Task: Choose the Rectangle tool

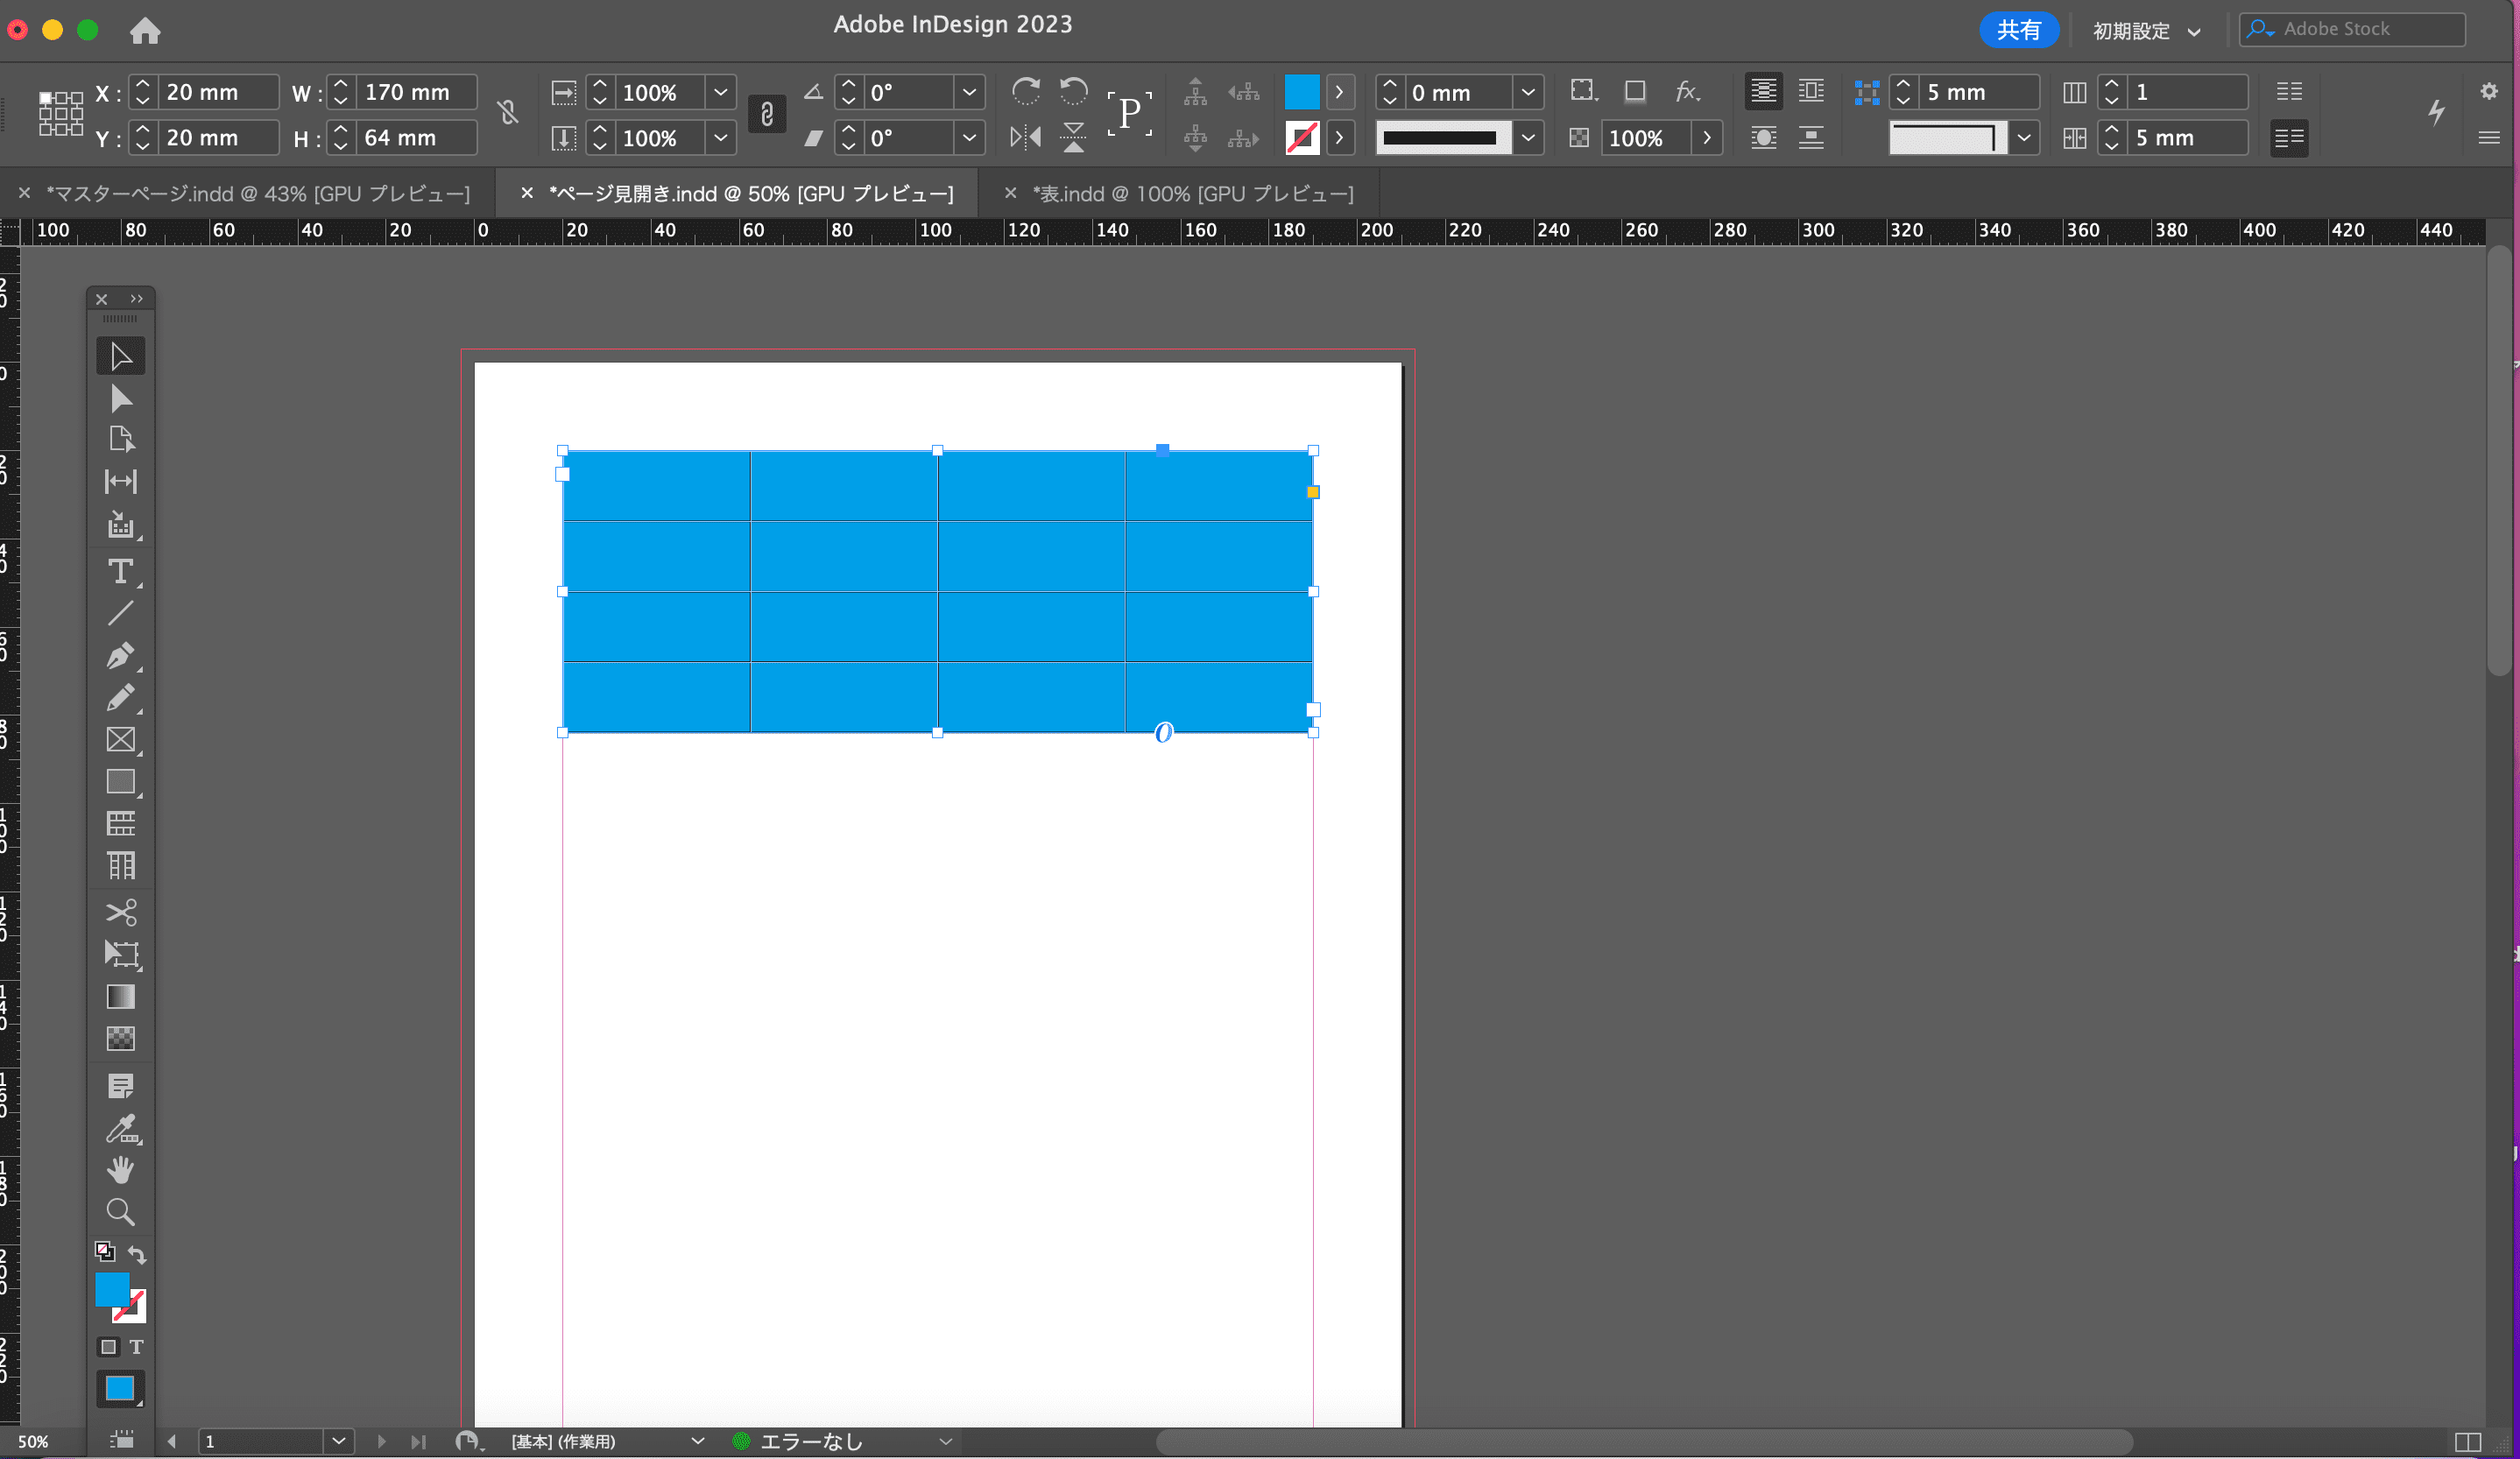Action: tap(121, 782)
